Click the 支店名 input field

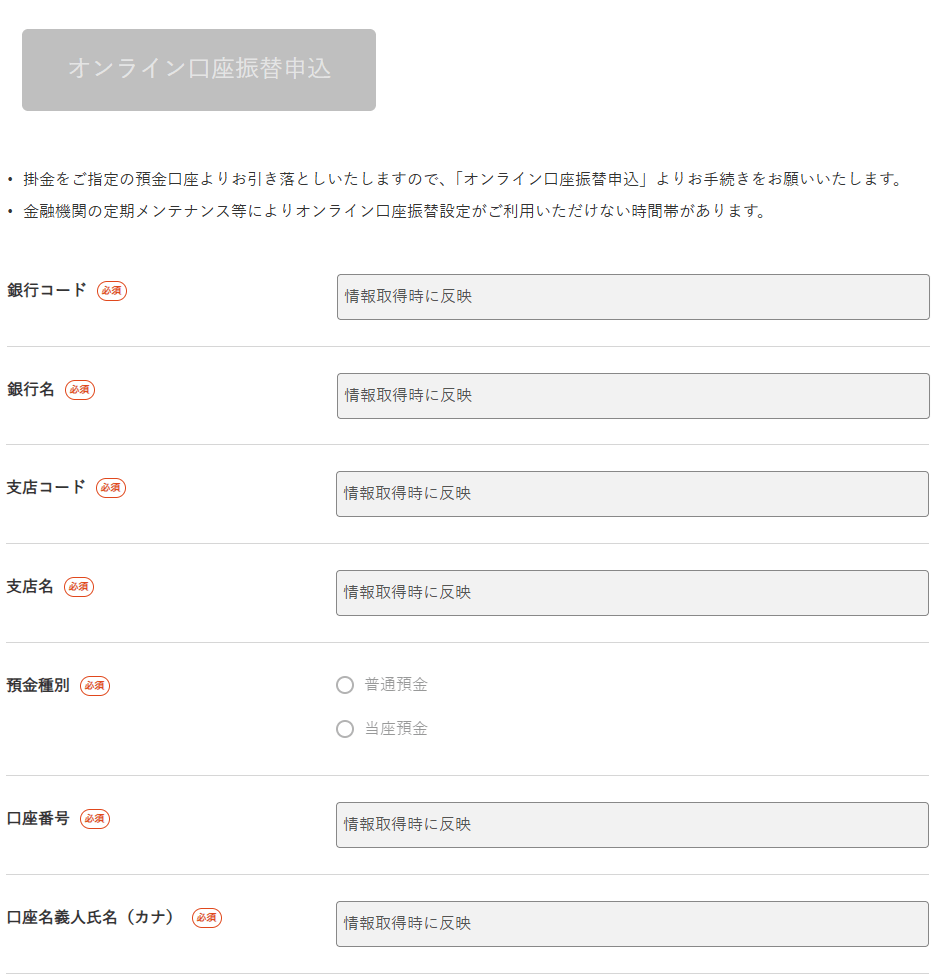coord(632,593)
